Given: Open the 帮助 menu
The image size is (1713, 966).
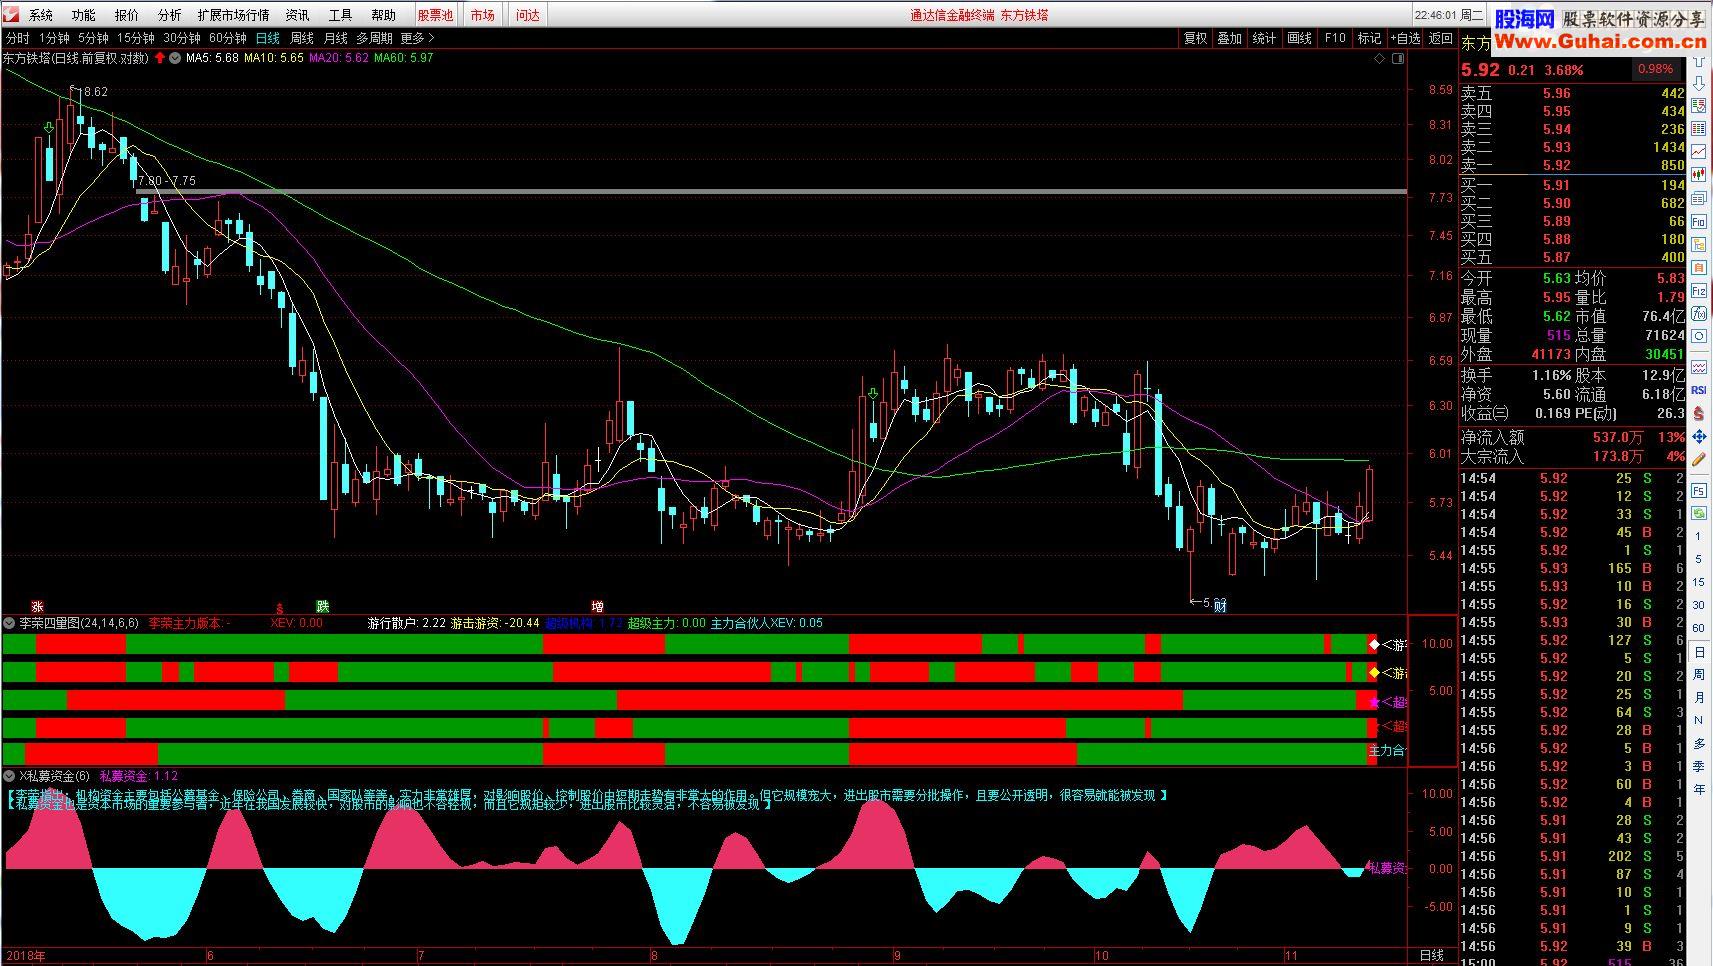Looking at the screenshot, I should point(383,15).
